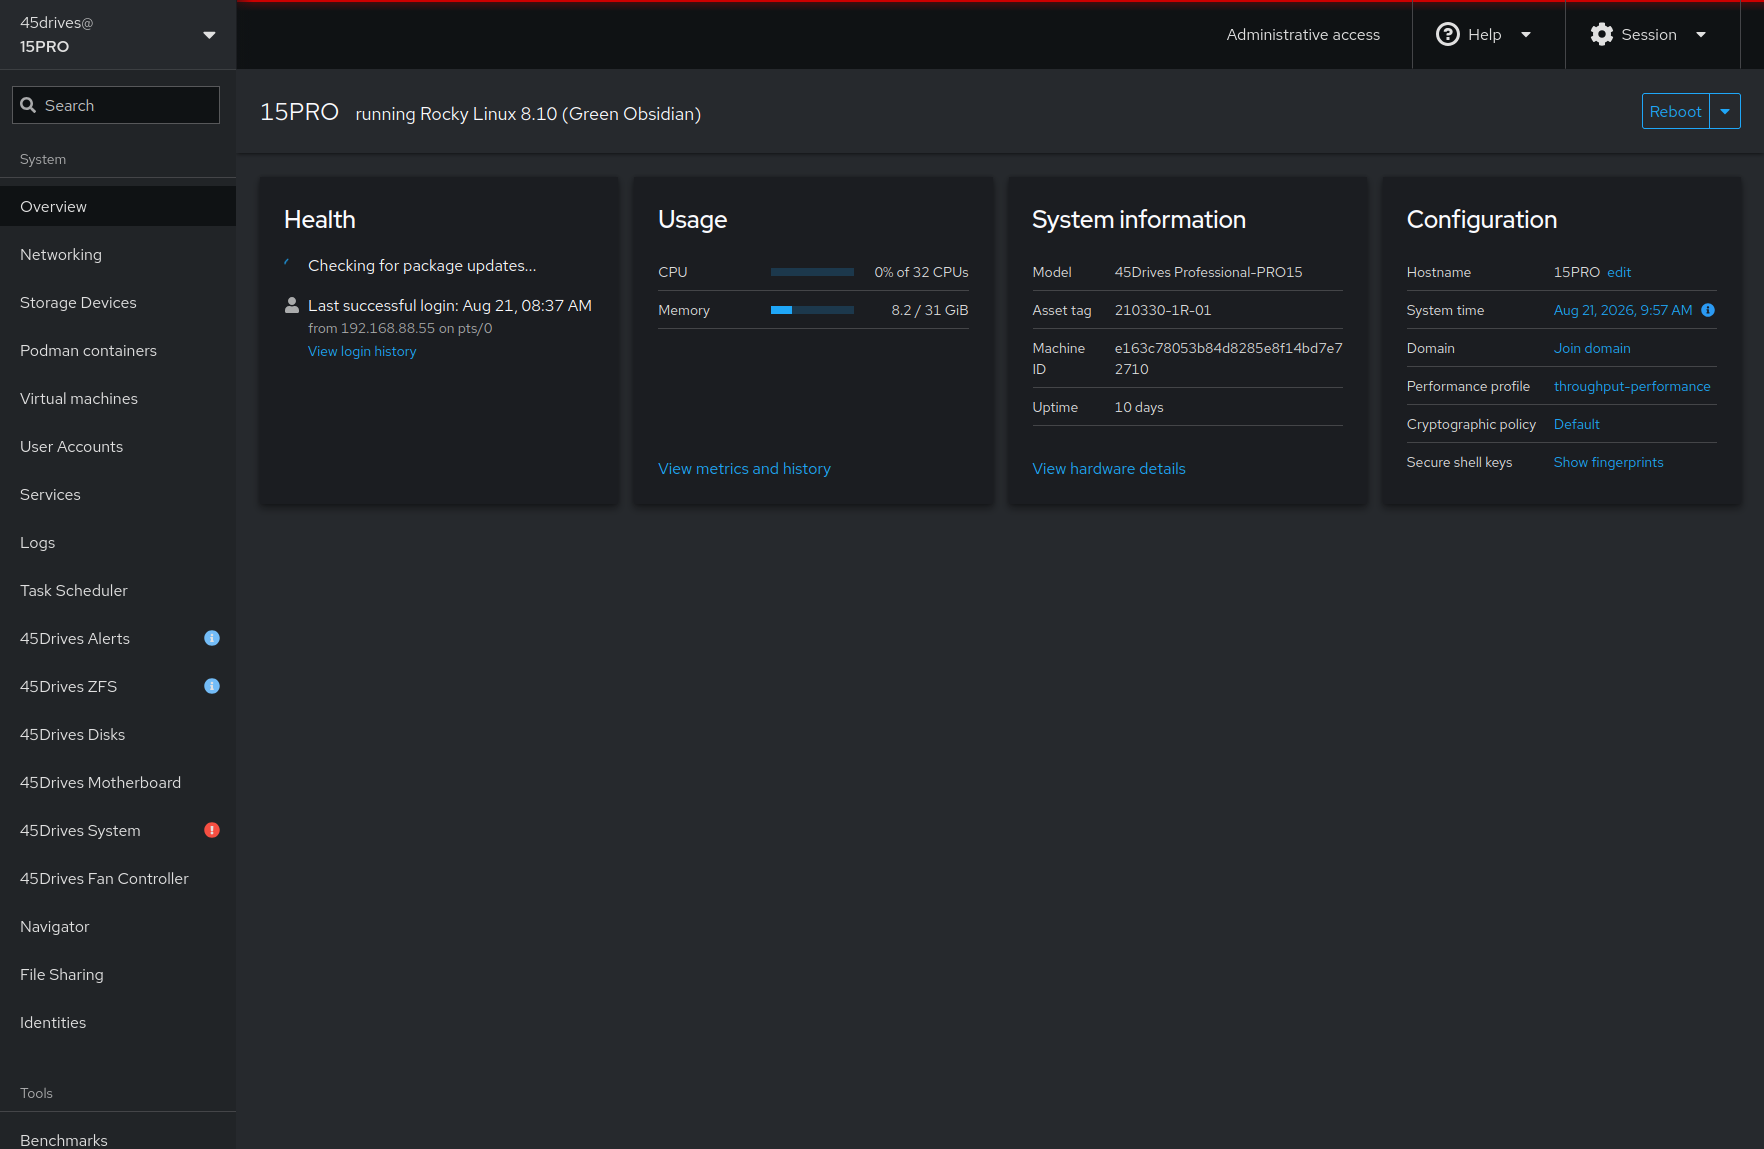Go to Networking in the sidebar
Viewport: 1764px width, 1149px height.
(118, 254)
